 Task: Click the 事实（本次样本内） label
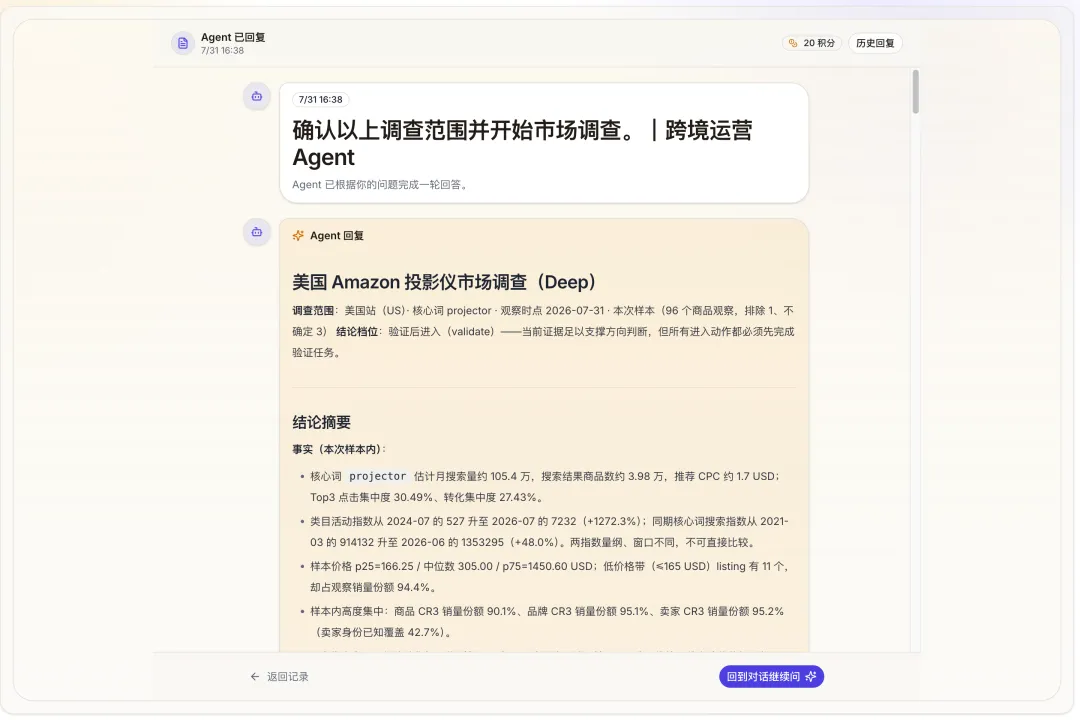pos(338,449)
